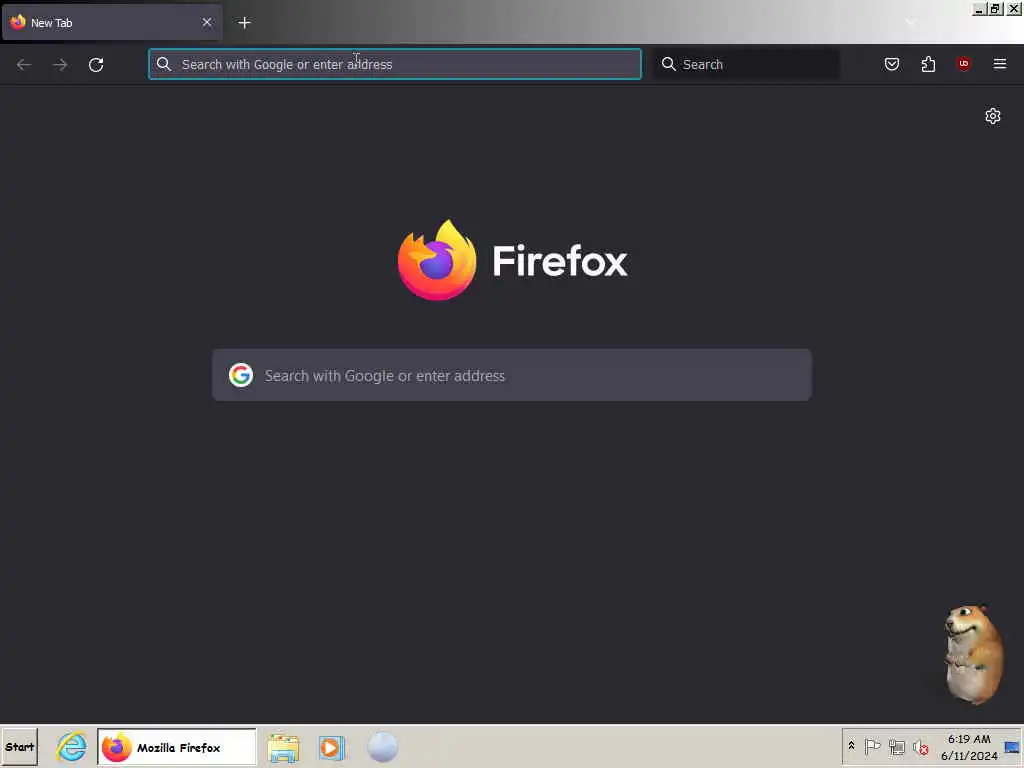Click the hamster desktop character
The image size is (1024, 768).
click(x=974, y=654)
